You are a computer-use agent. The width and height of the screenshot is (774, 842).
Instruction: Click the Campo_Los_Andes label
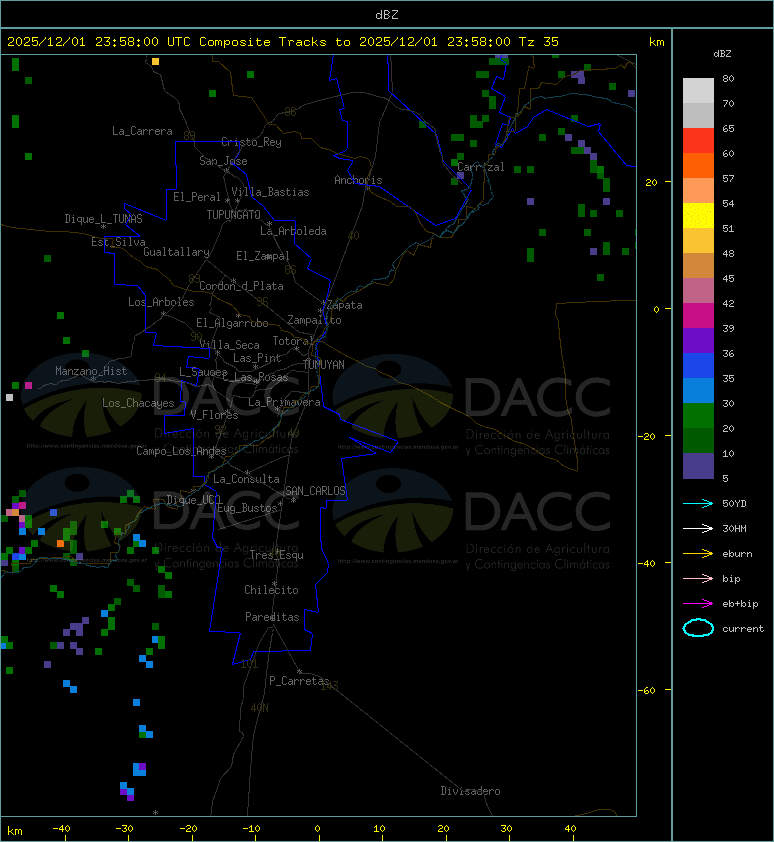pyautogui.click(x=181, y=451)
